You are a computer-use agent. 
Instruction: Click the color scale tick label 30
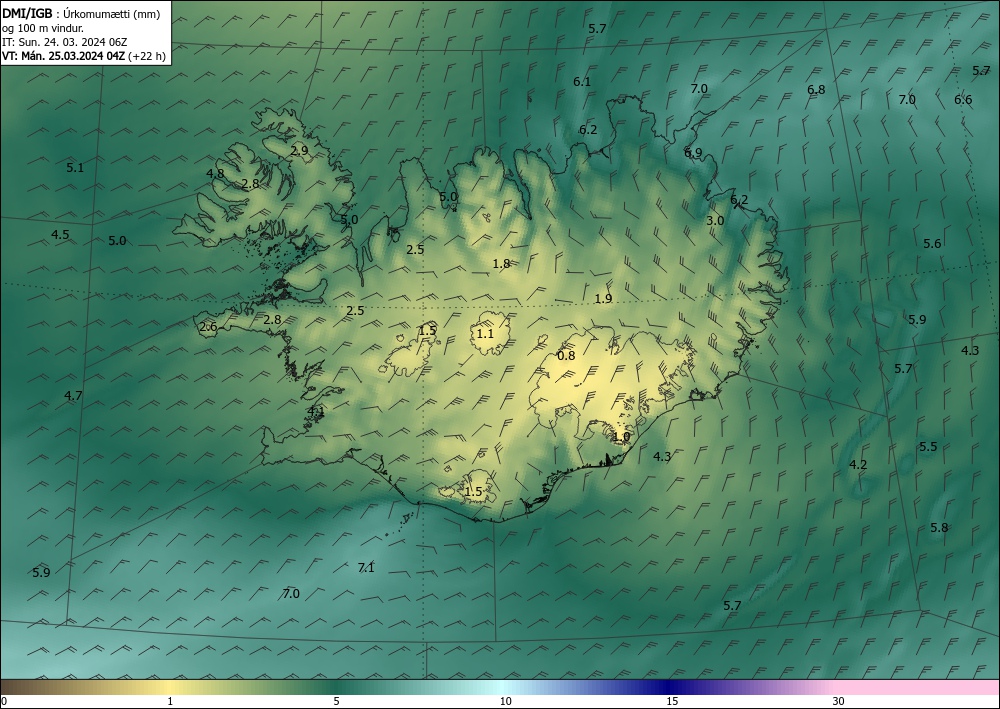839,701
